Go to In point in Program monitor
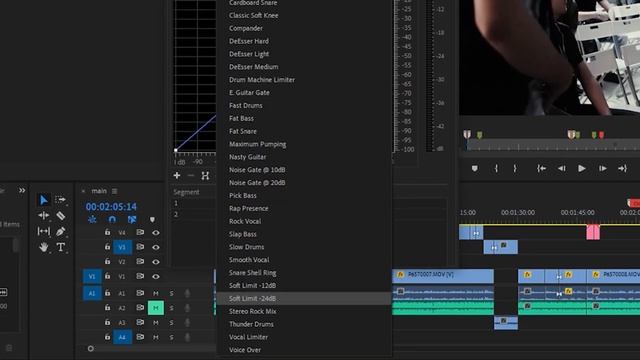The height and width of the screenshot is (360, 640). coord(541,168)
